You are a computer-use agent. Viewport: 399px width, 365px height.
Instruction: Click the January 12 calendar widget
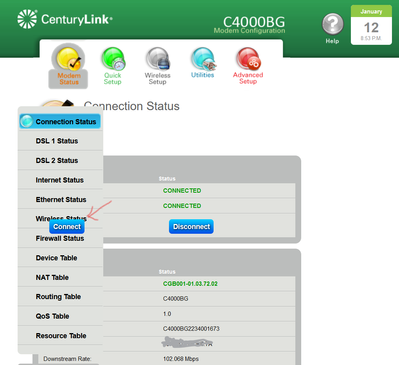click(x=371, y=25)
